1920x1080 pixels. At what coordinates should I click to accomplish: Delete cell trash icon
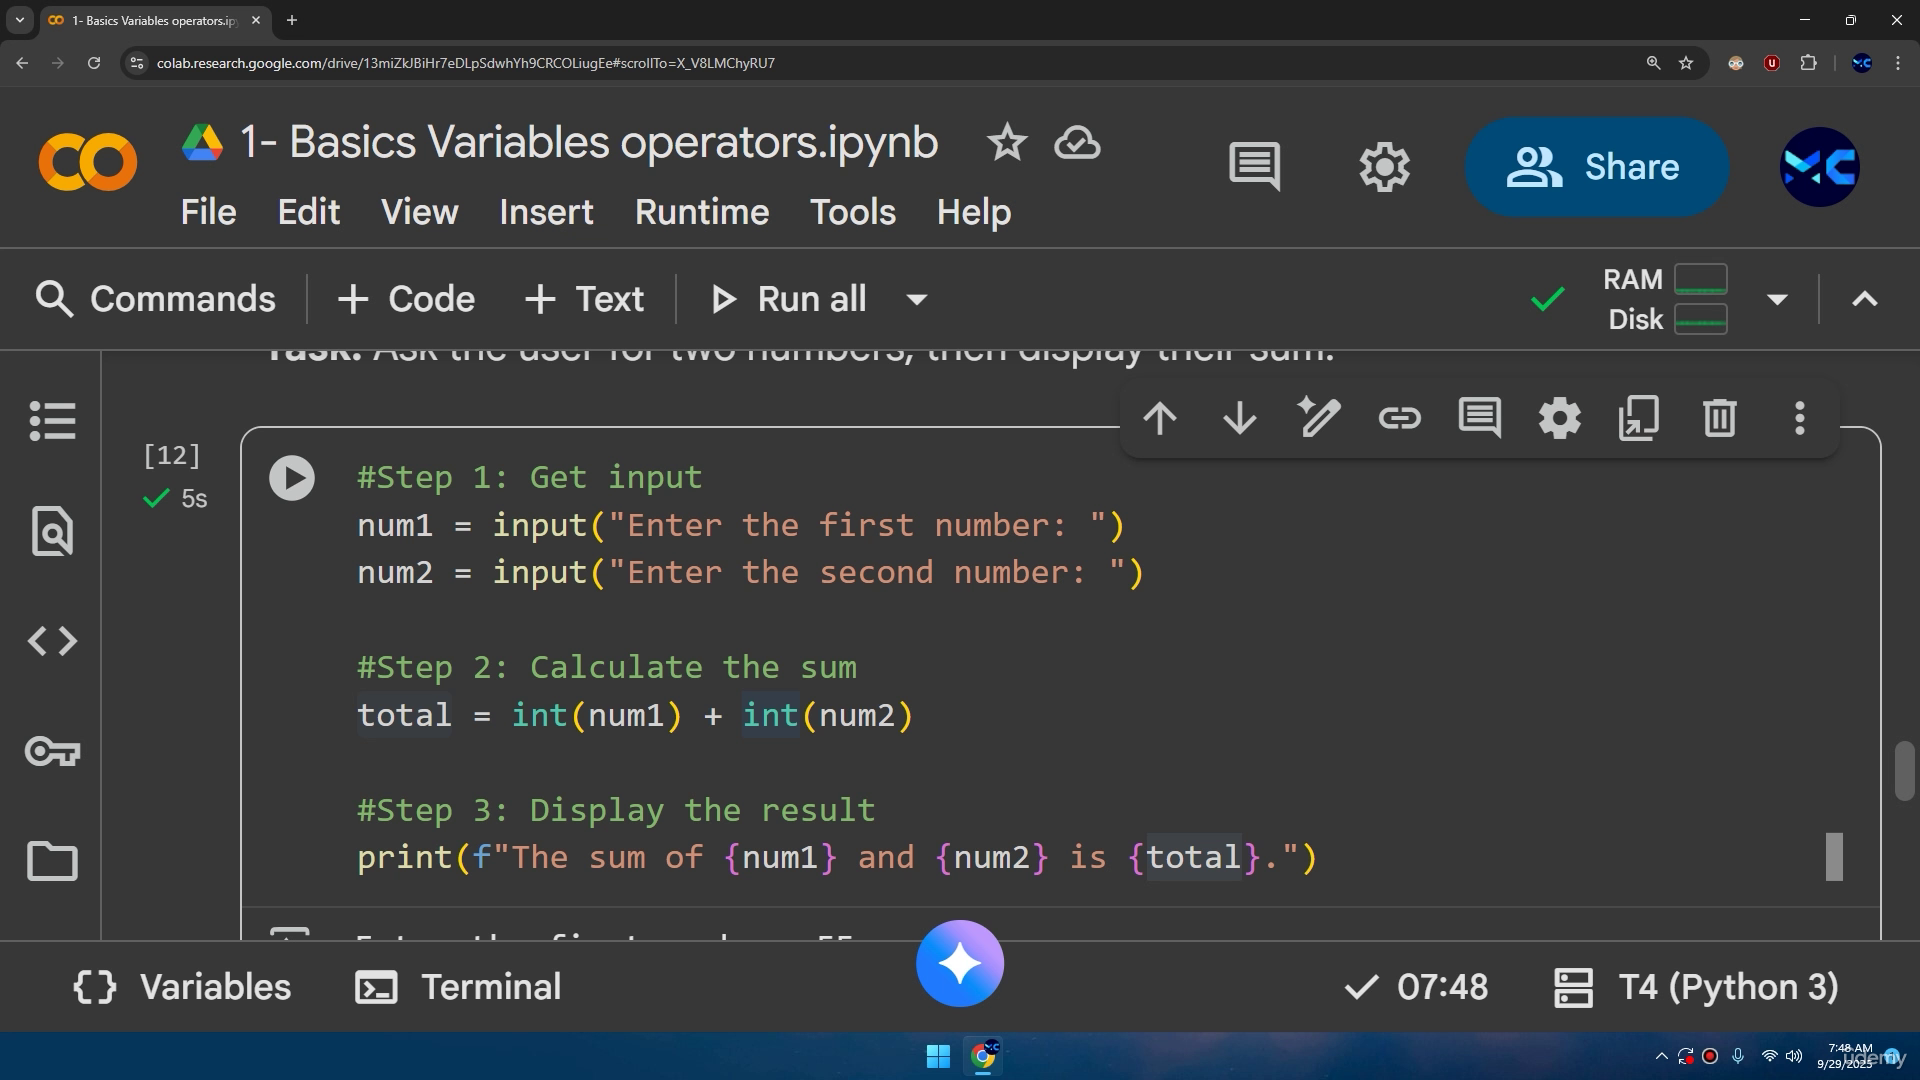tap(1720, 418)
